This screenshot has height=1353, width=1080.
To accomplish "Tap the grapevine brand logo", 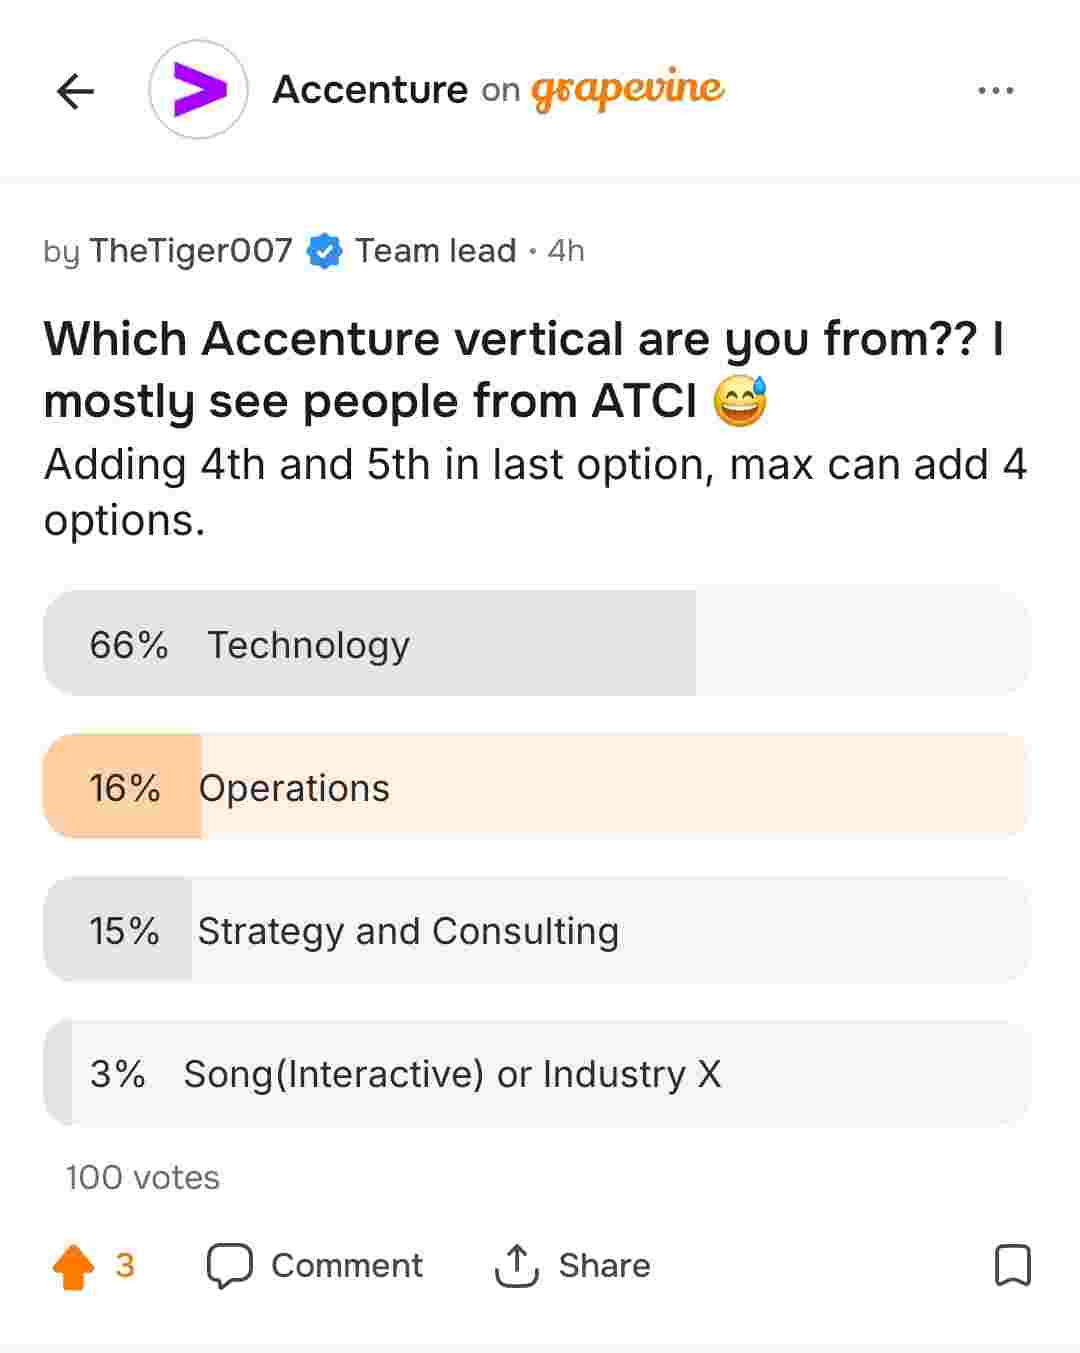I will click(x=627, y=90).
